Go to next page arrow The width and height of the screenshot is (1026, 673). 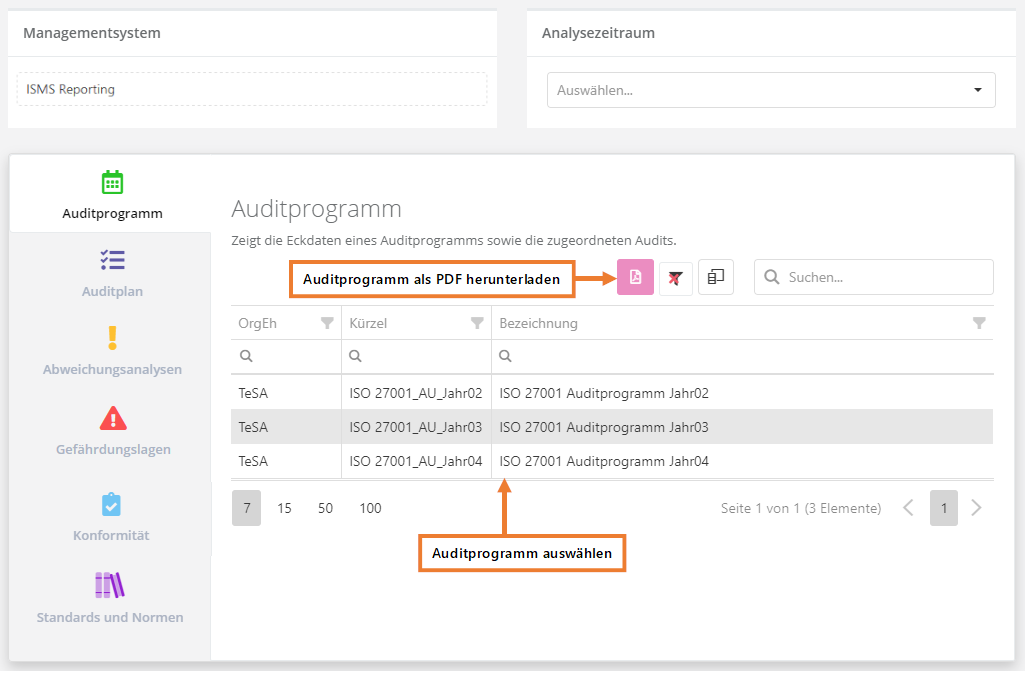(x=977, y=508)
